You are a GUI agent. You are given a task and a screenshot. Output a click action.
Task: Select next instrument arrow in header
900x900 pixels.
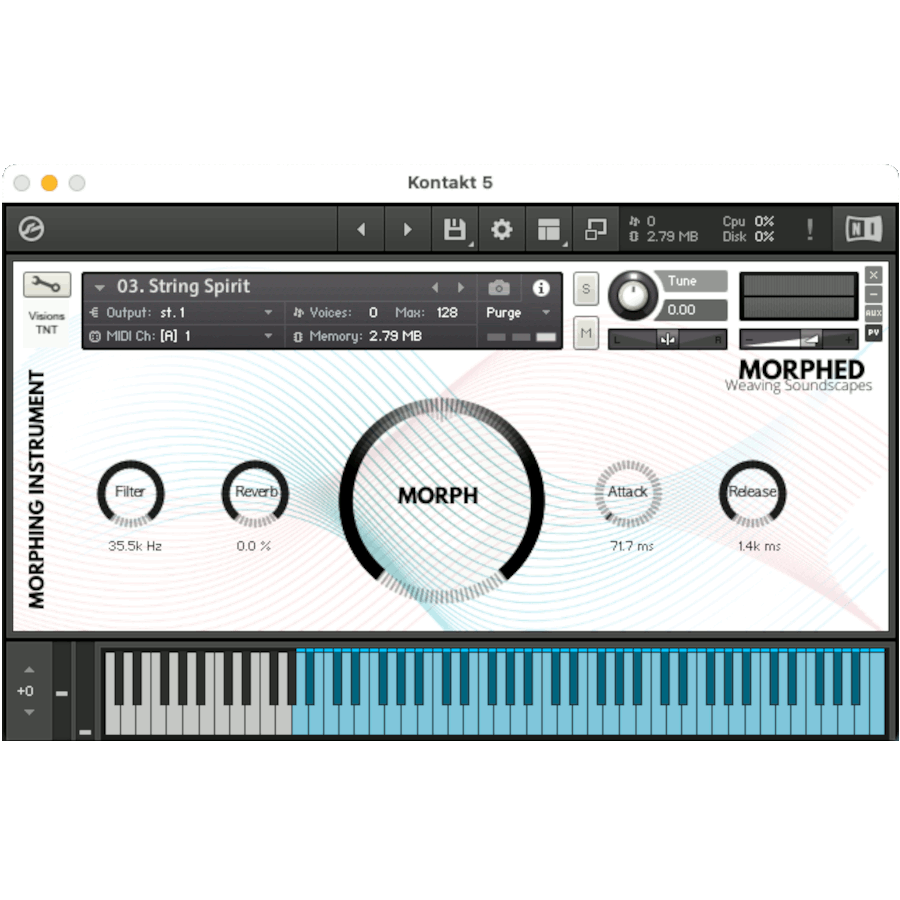point(460,287)
